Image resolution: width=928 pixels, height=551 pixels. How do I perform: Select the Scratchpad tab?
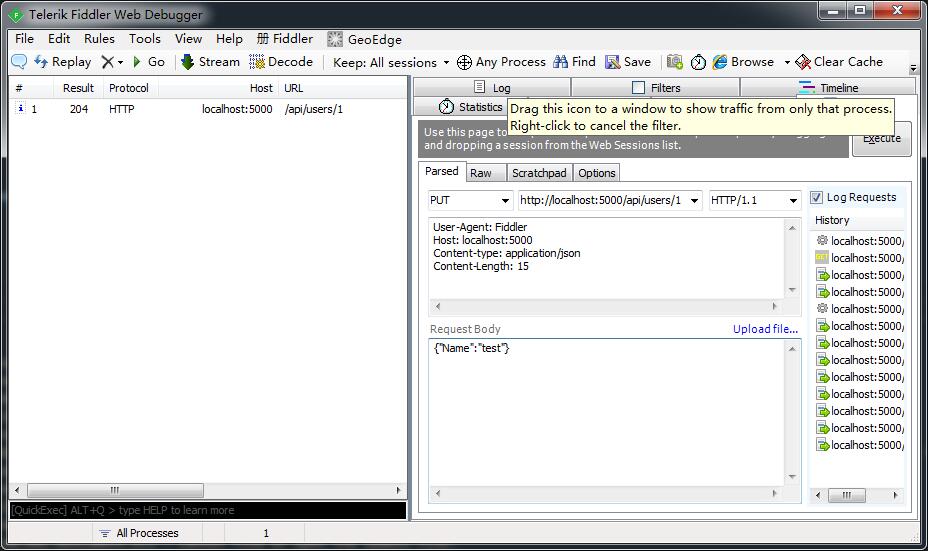(x=539, y=173)
